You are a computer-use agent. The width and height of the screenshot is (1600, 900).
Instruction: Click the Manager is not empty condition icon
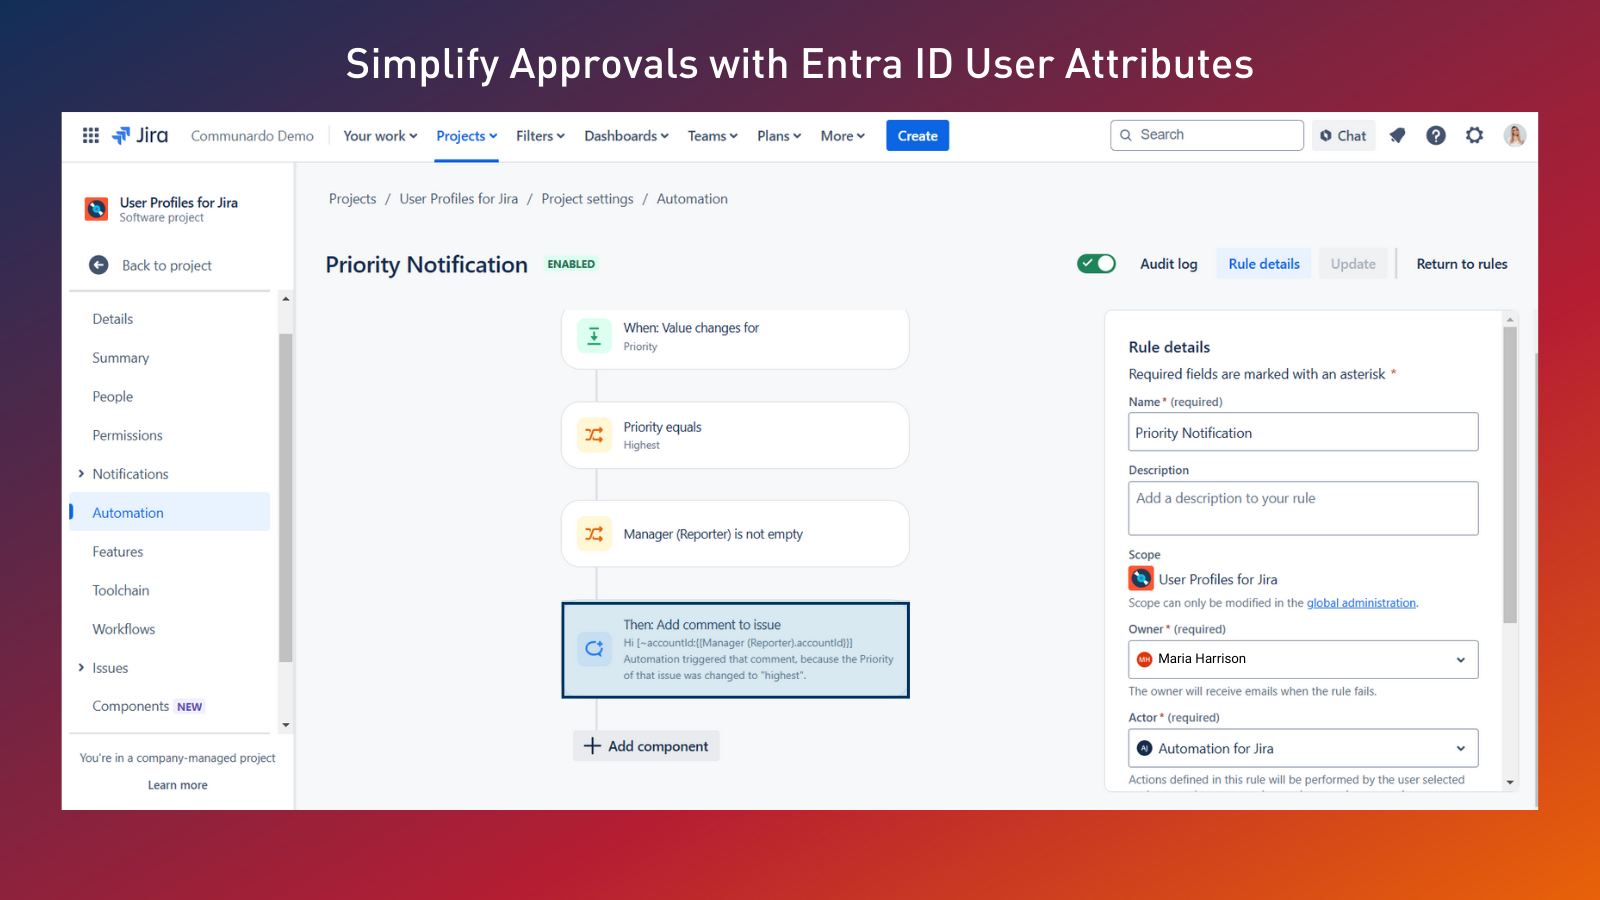click(594, 534)
